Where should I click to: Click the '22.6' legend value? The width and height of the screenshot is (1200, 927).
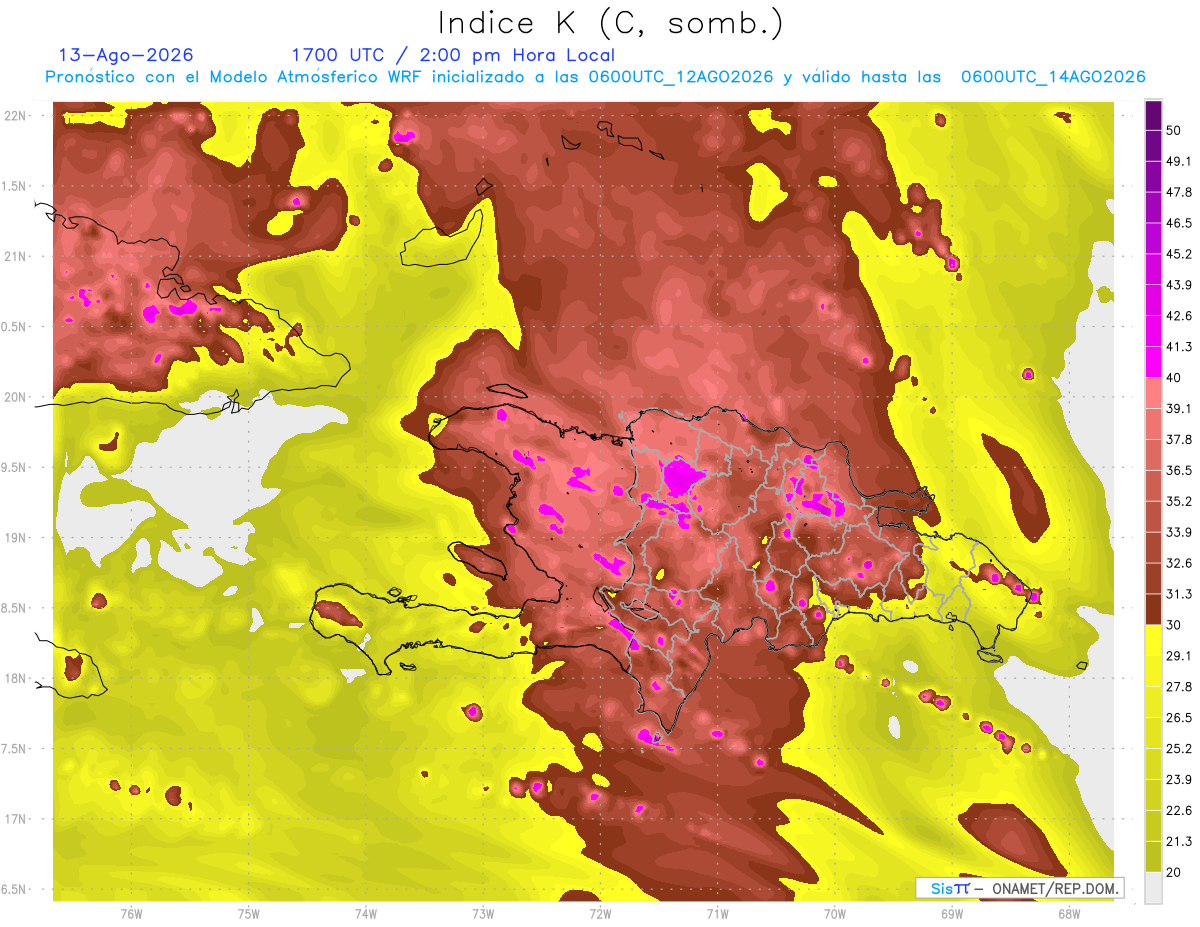pos(1179,810)
